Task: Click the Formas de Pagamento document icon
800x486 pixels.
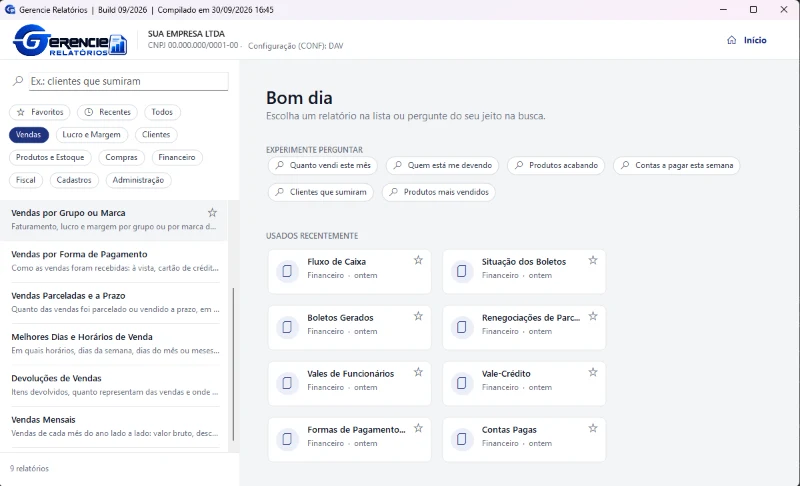Action: click(x=287, y=439)
